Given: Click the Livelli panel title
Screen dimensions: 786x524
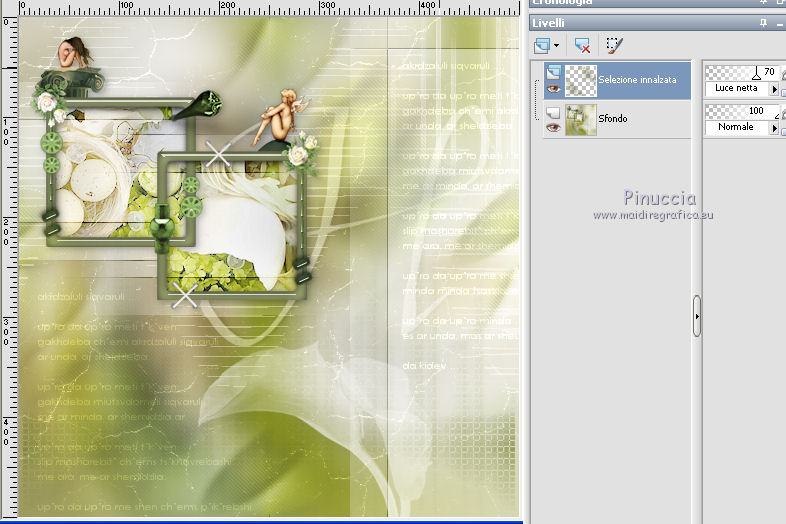Looking at the screenshot, I should (x=548, y=23).
